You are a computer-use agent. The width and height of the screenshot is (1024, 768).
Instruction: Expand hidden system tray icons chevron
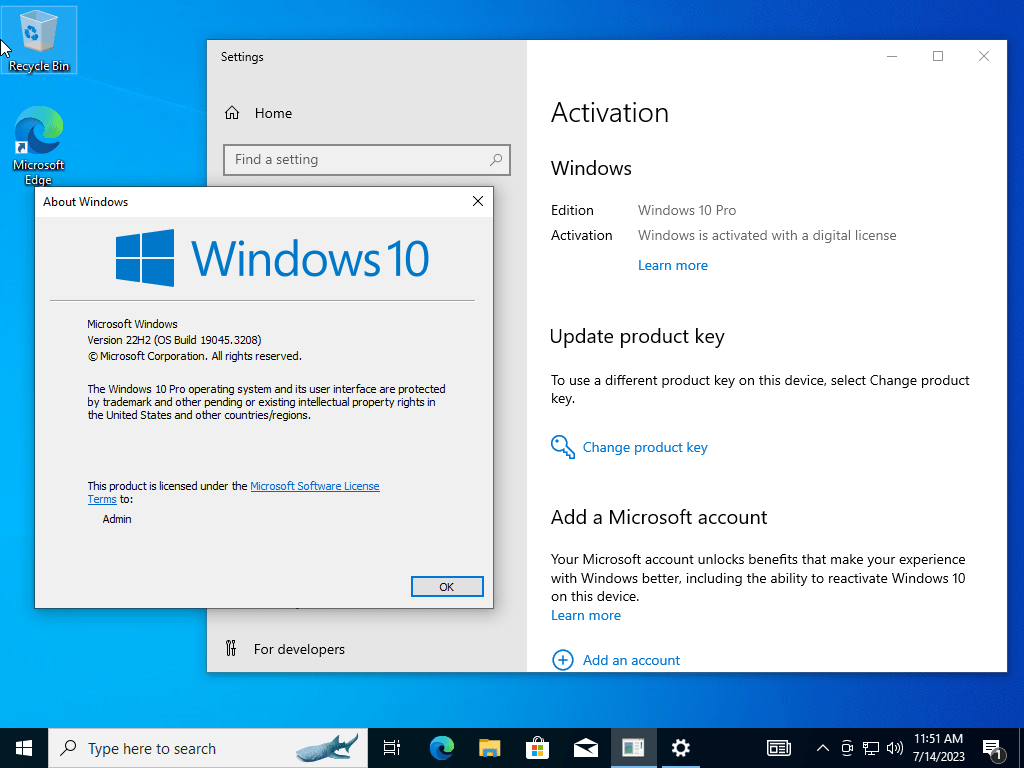[x=823, y=748]
